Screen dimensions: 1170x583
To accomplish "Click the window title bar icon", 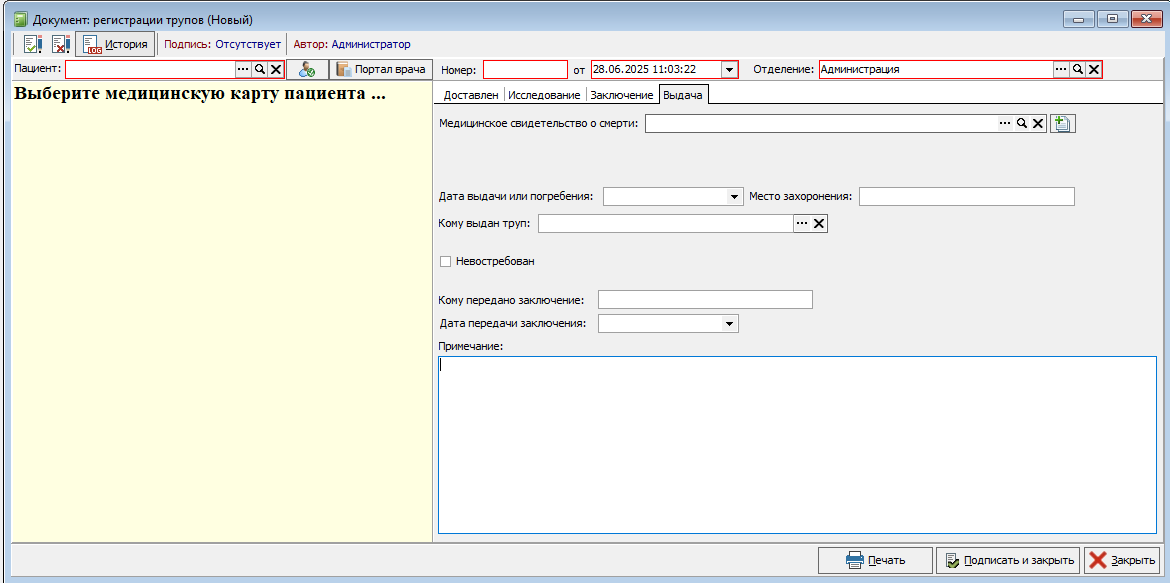I will tap(21, 19).
